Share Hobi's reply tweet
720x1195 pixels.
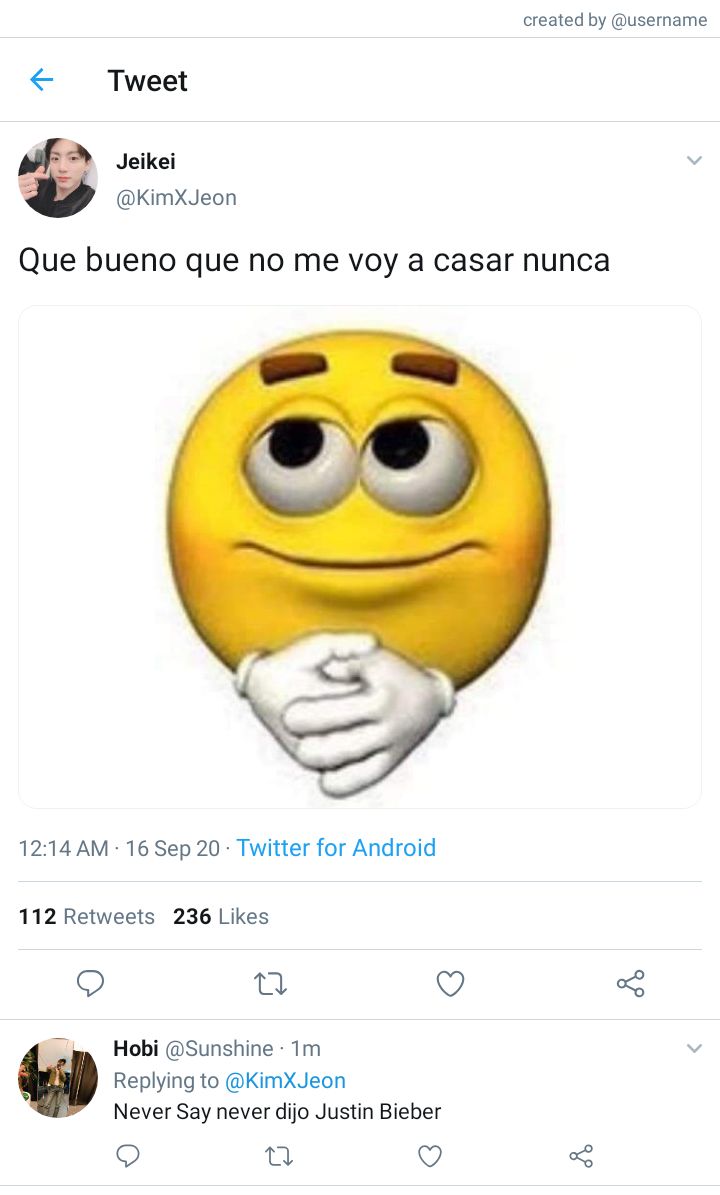[x=581, y=1156]
